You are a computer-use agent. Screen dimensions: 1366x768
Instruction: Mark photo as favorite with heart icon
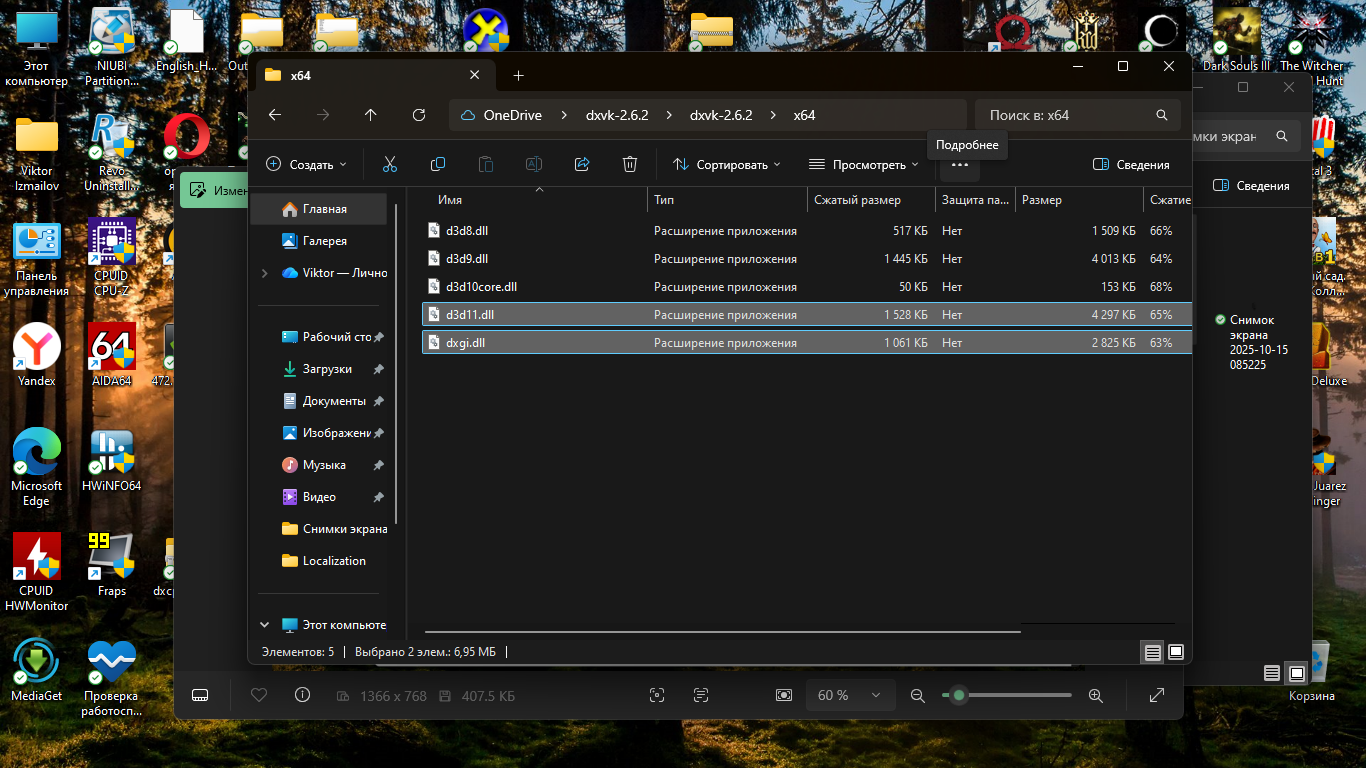[x=259, y=695]
